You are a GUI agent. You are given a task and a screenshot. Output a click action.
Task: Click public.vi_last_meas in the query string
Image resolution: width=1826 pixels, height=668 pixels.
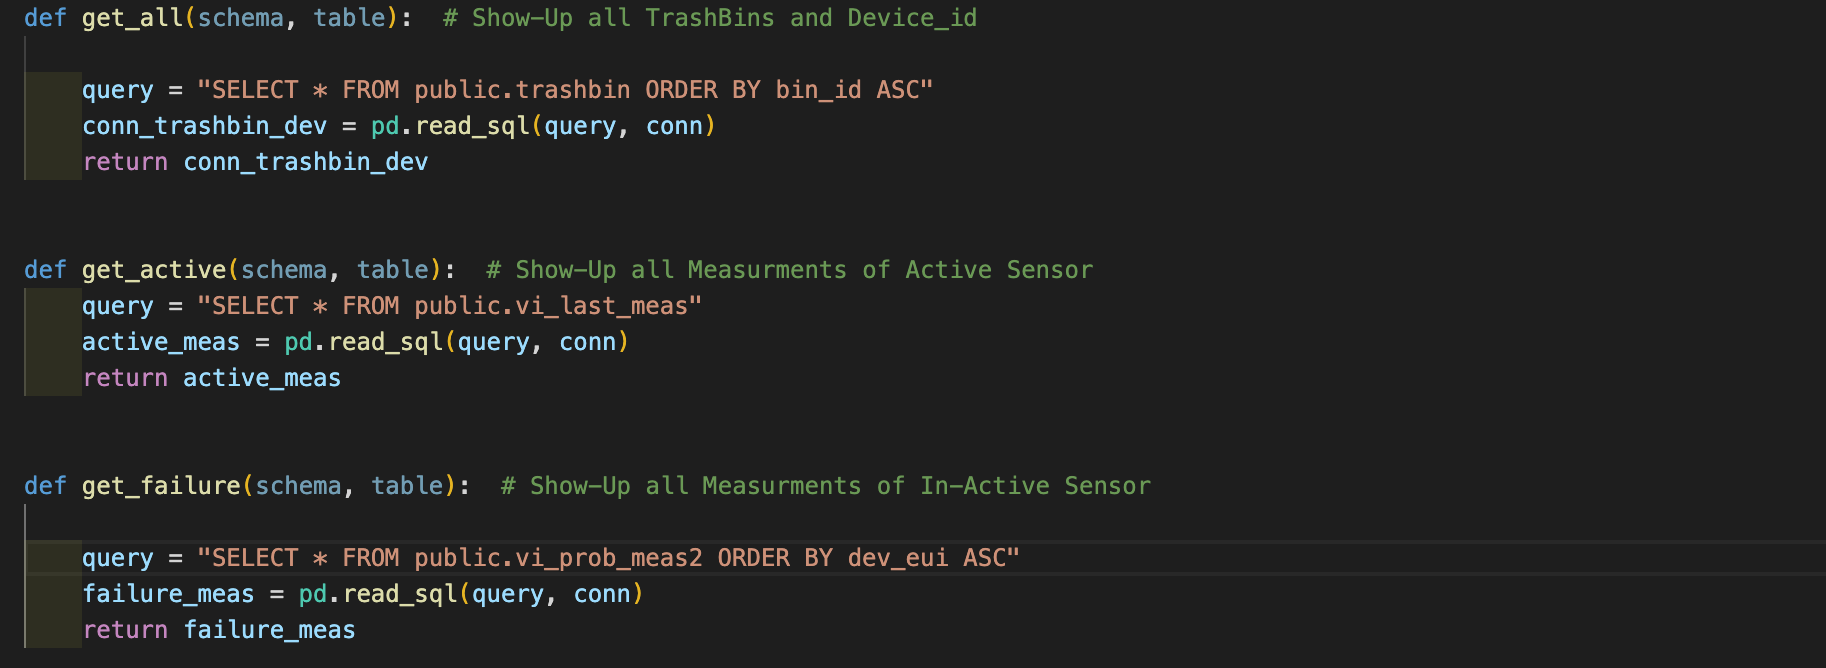pos(551,306)
